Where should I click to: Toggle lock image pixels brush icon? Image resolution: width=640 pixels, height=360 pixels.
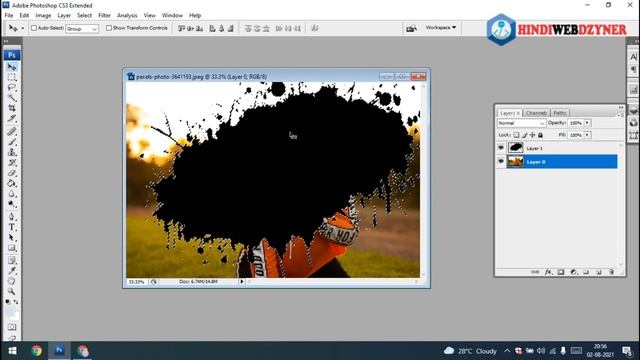(524, 135)
